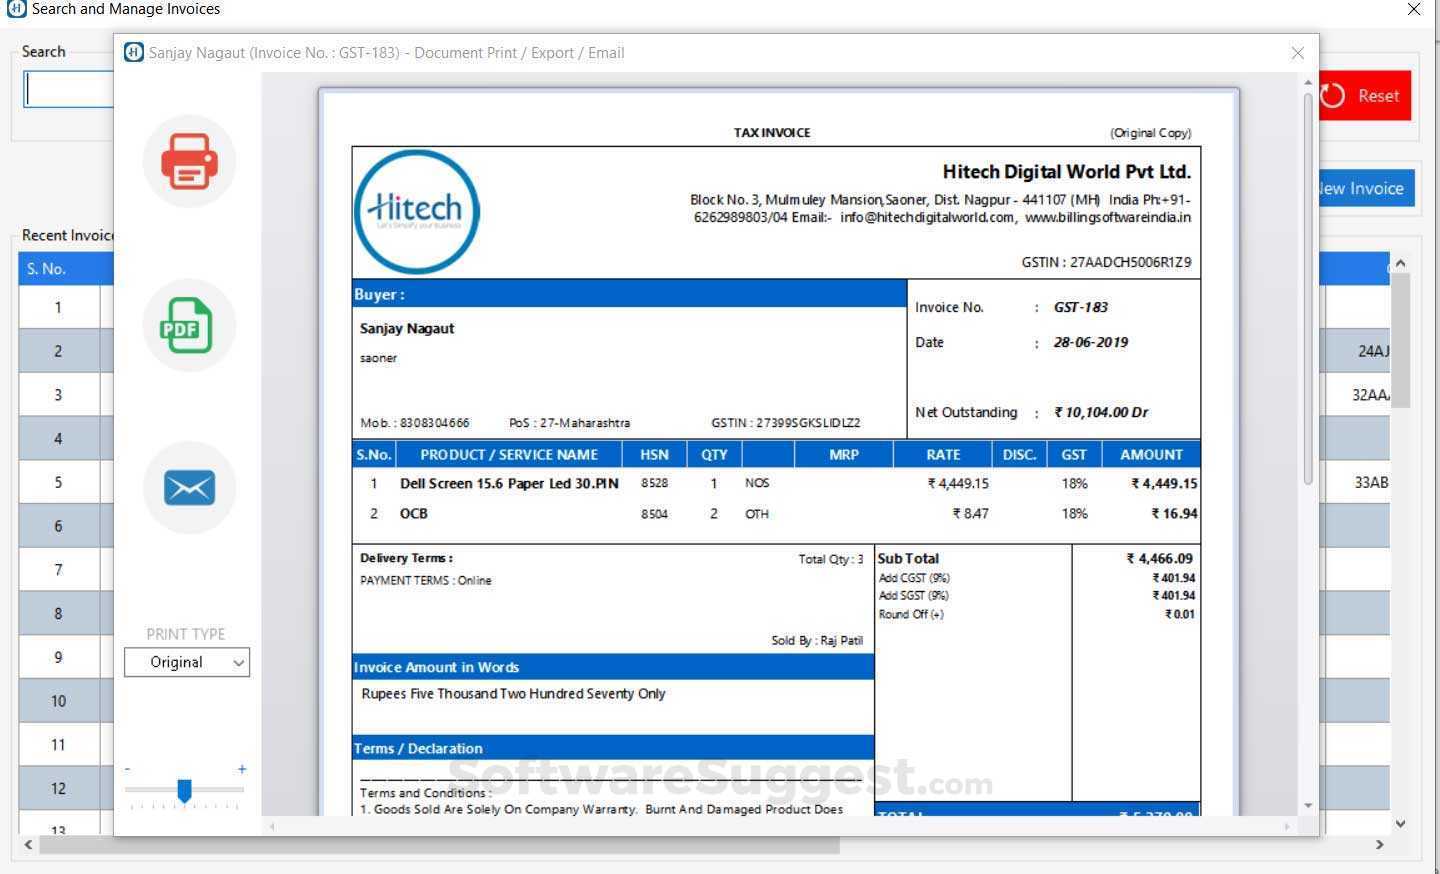Click the preview vertical scrollbar down arrow
Screen dimensions: 1440x874
[1308, 806]
